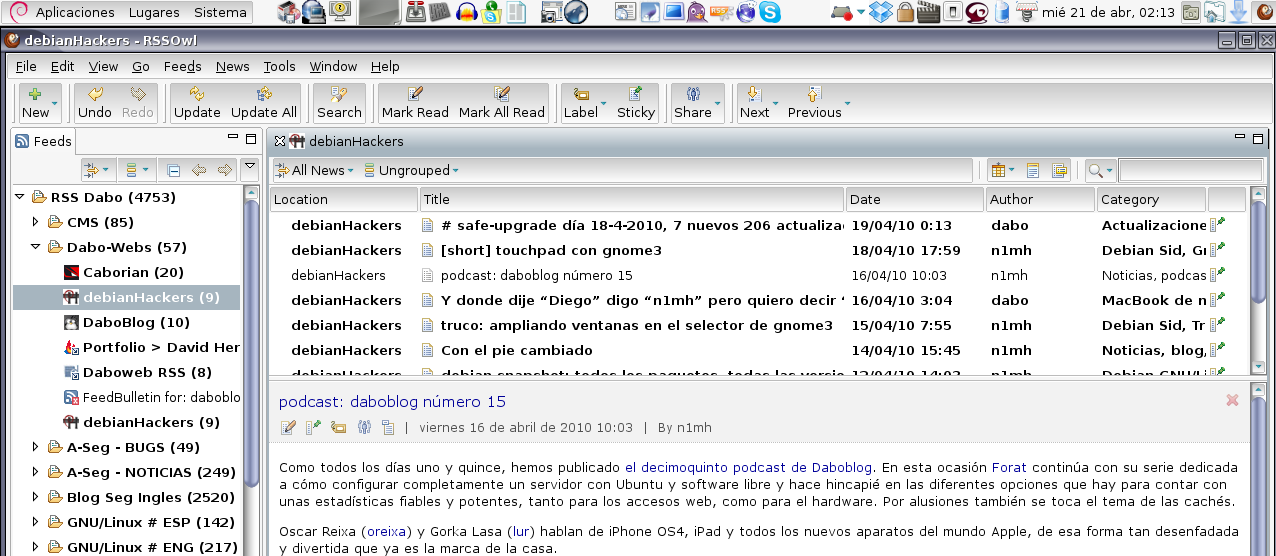The height and width of the screenshot is (556, 1276).
Task: Switch to headlines layout icon with yellow overlay
Action: pos(1059,170)
